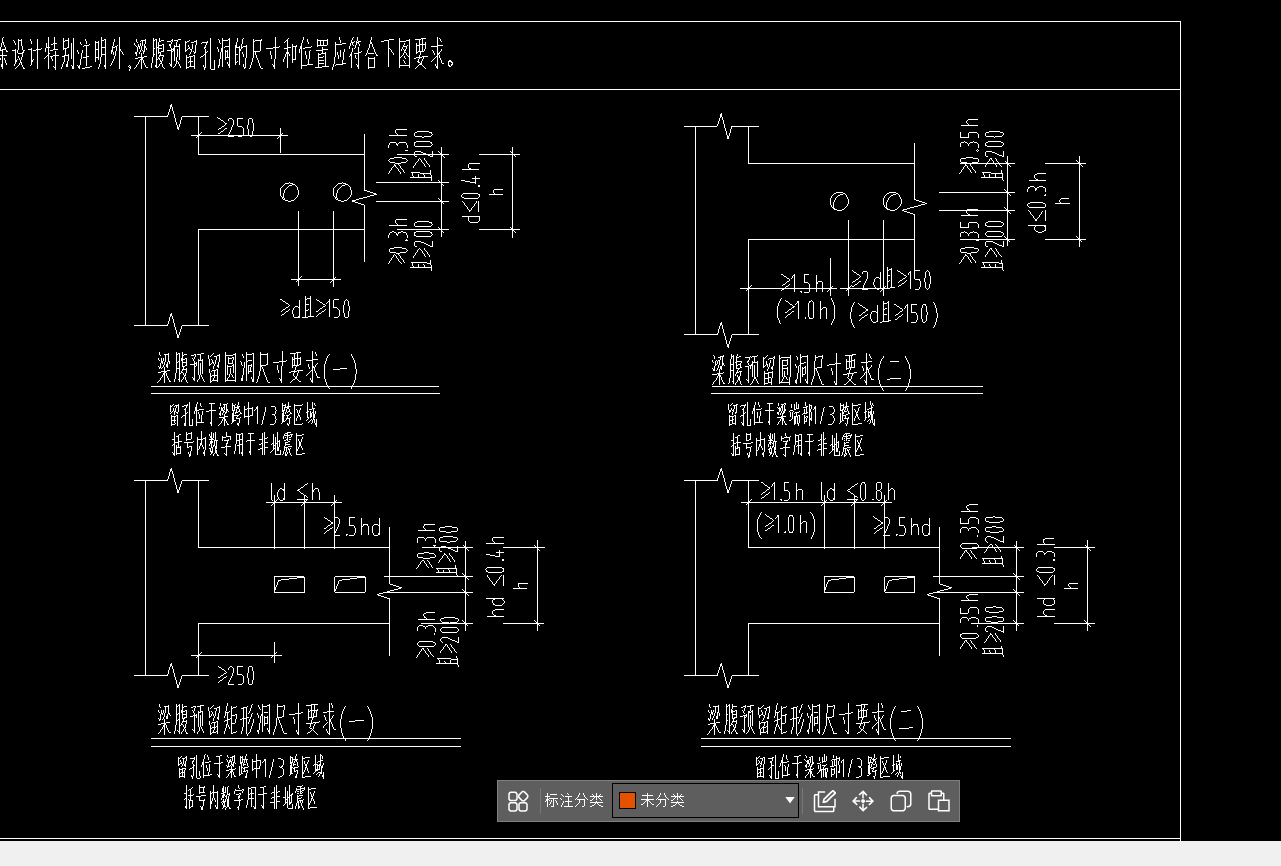Click 留孔位于梁跨中1/3跨区域 under 矩形洞尺寸要求(一)
Image resolution: width=1281 pixels, height=866 pixels.
point(251,767)
